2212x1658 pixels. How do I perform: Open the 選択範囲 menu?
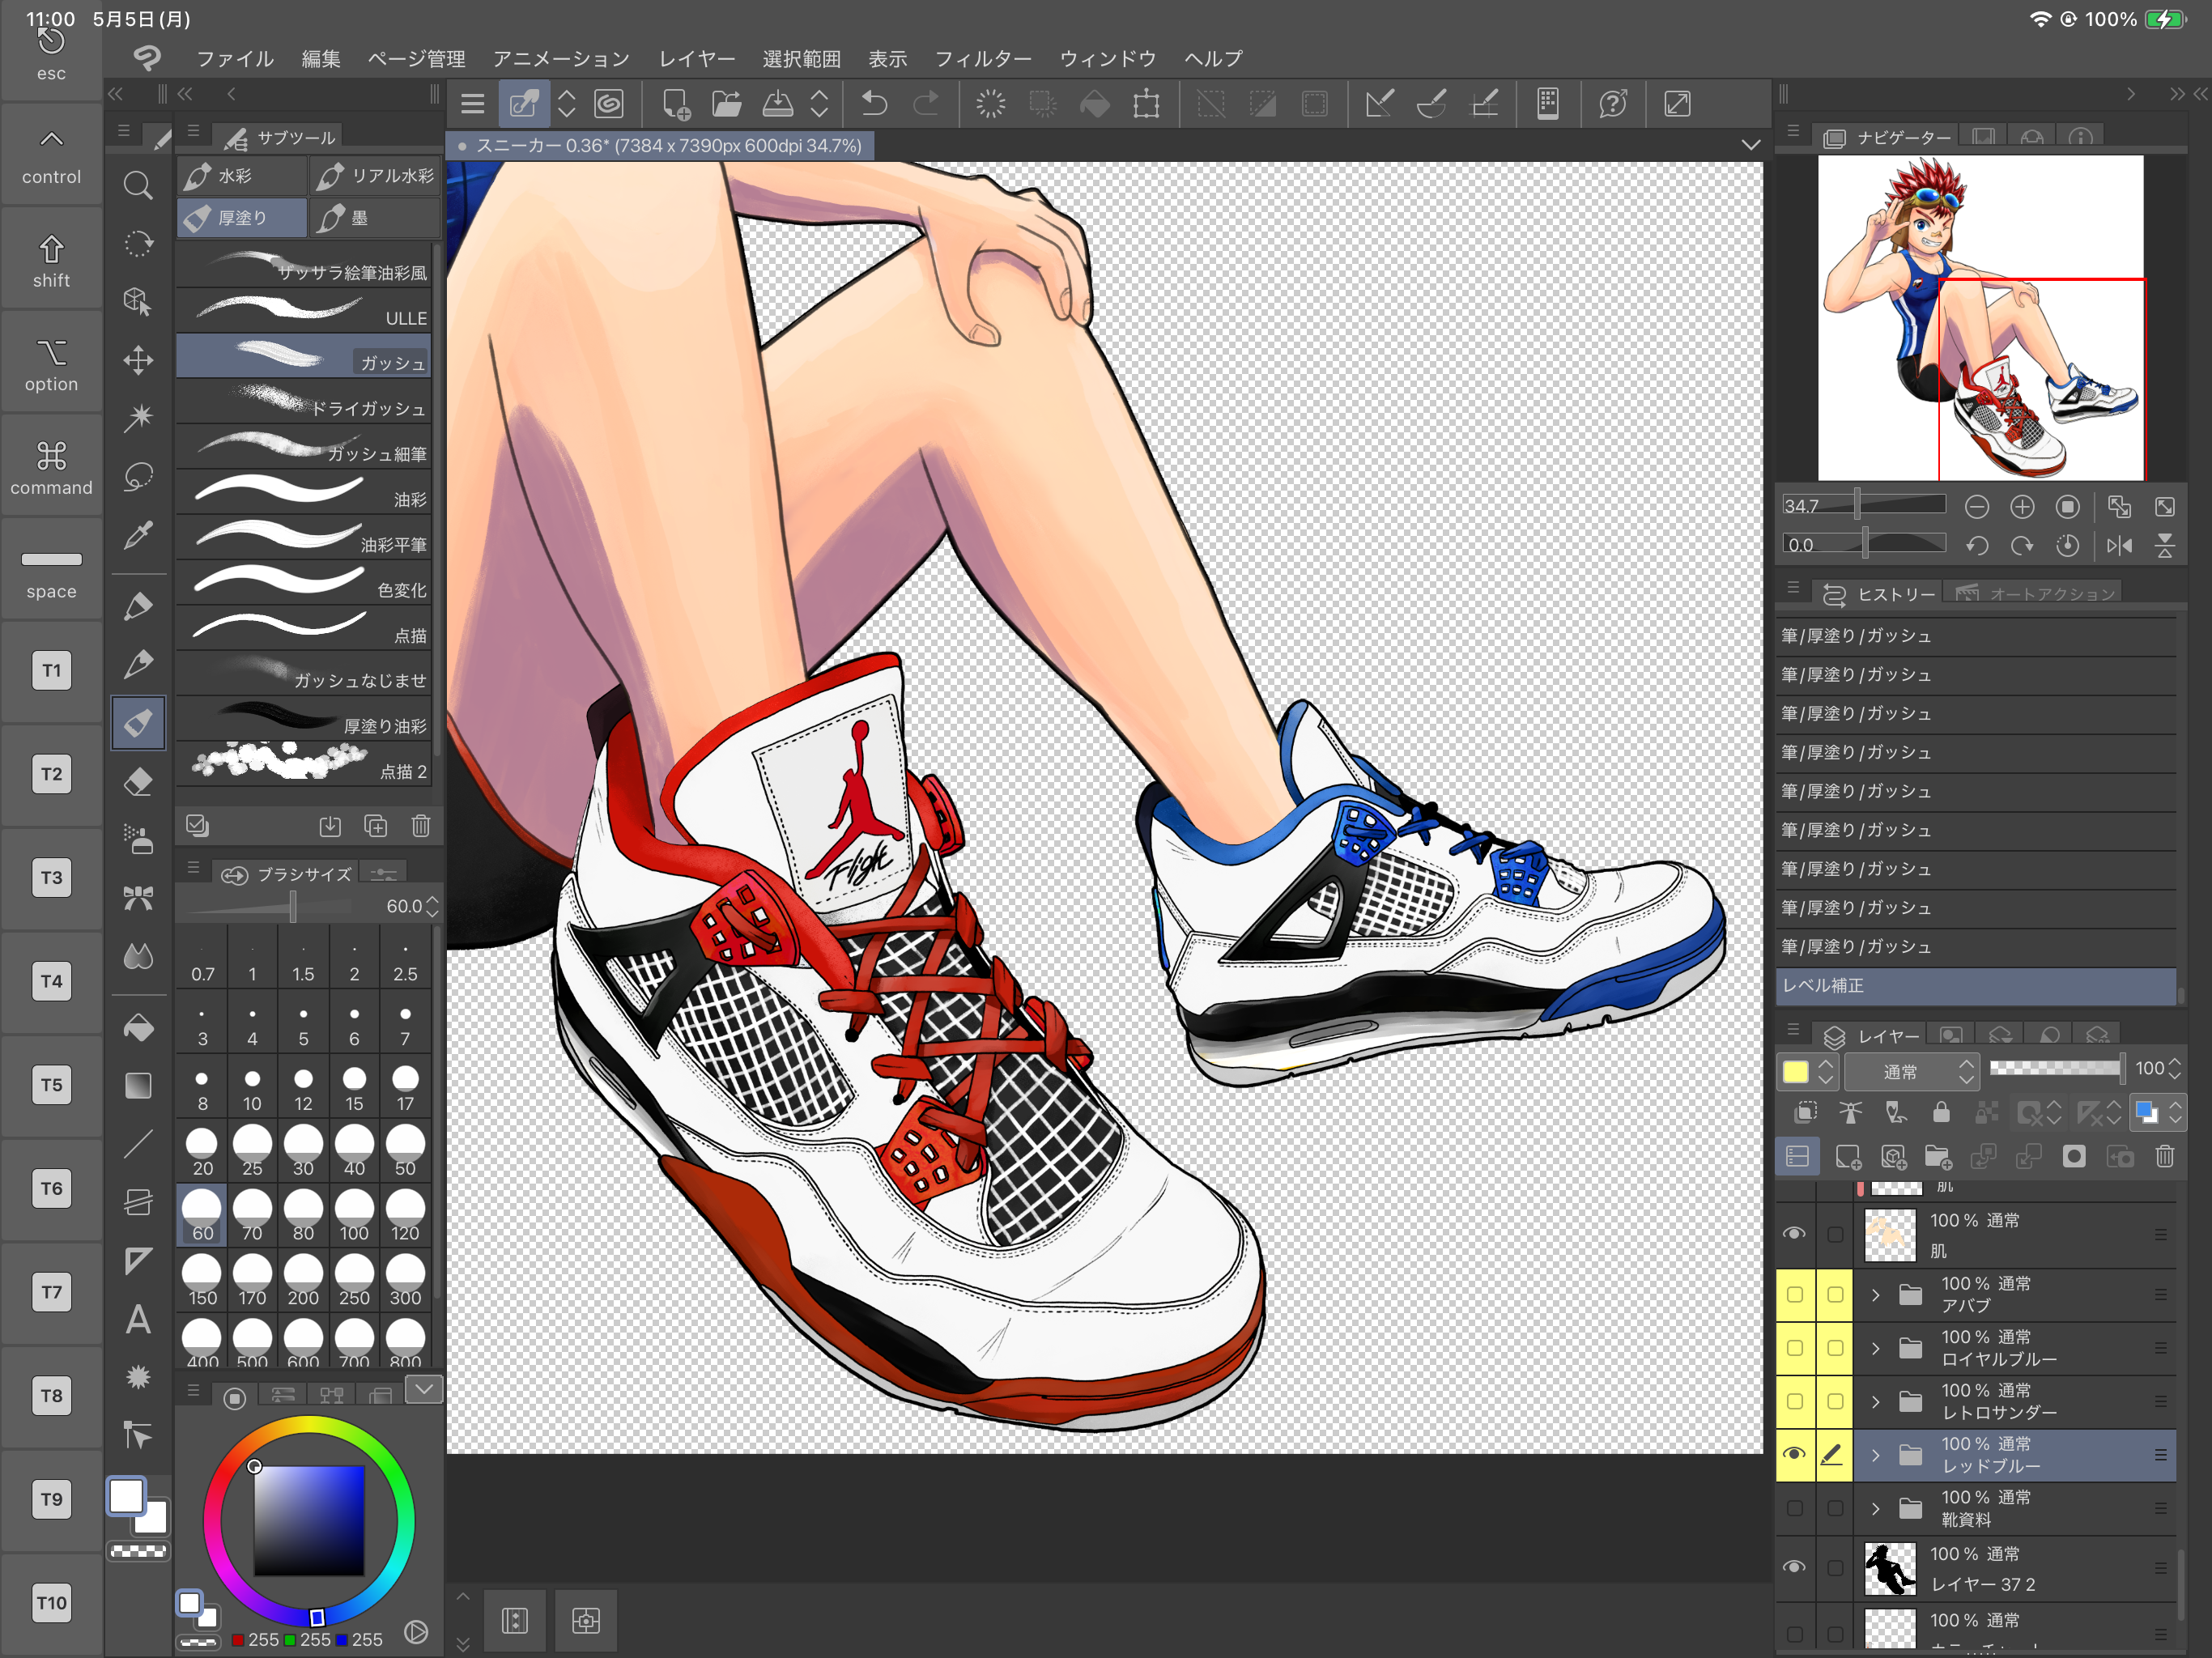[x=801, y=58]
